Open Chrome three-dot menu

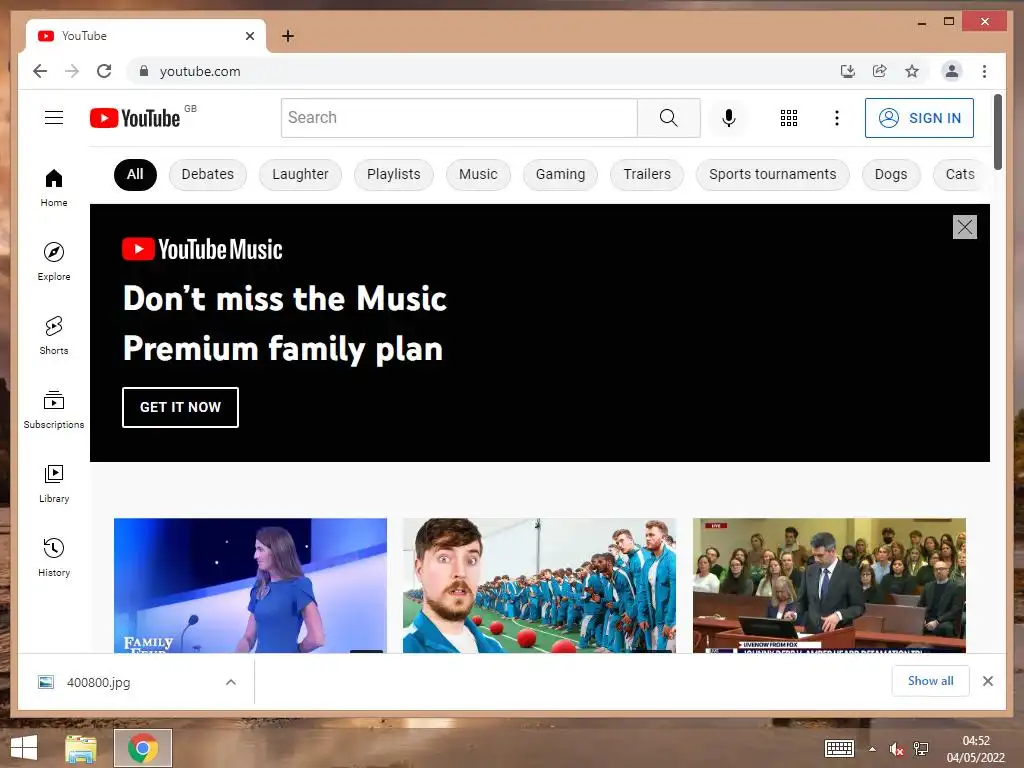[x=984, y=71]
